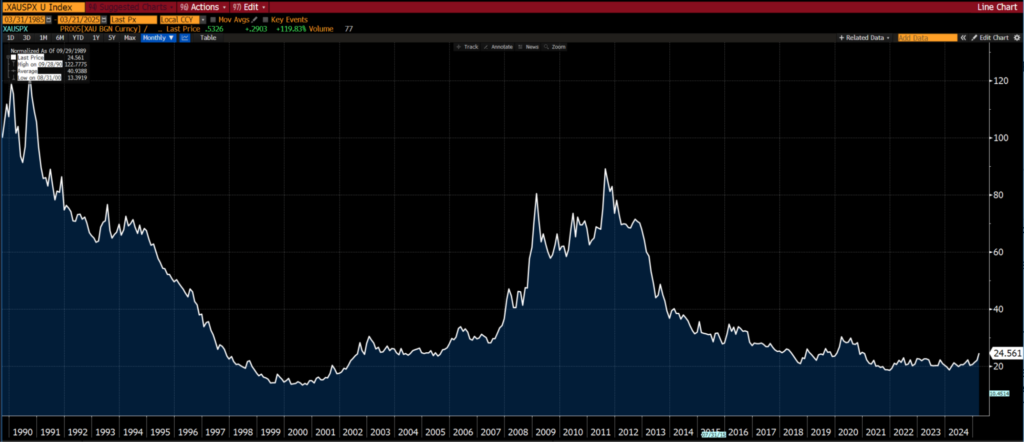Screen dimensions: 1024x442
Task: Toggle the Last Price legend box
Action: [14, 57]
